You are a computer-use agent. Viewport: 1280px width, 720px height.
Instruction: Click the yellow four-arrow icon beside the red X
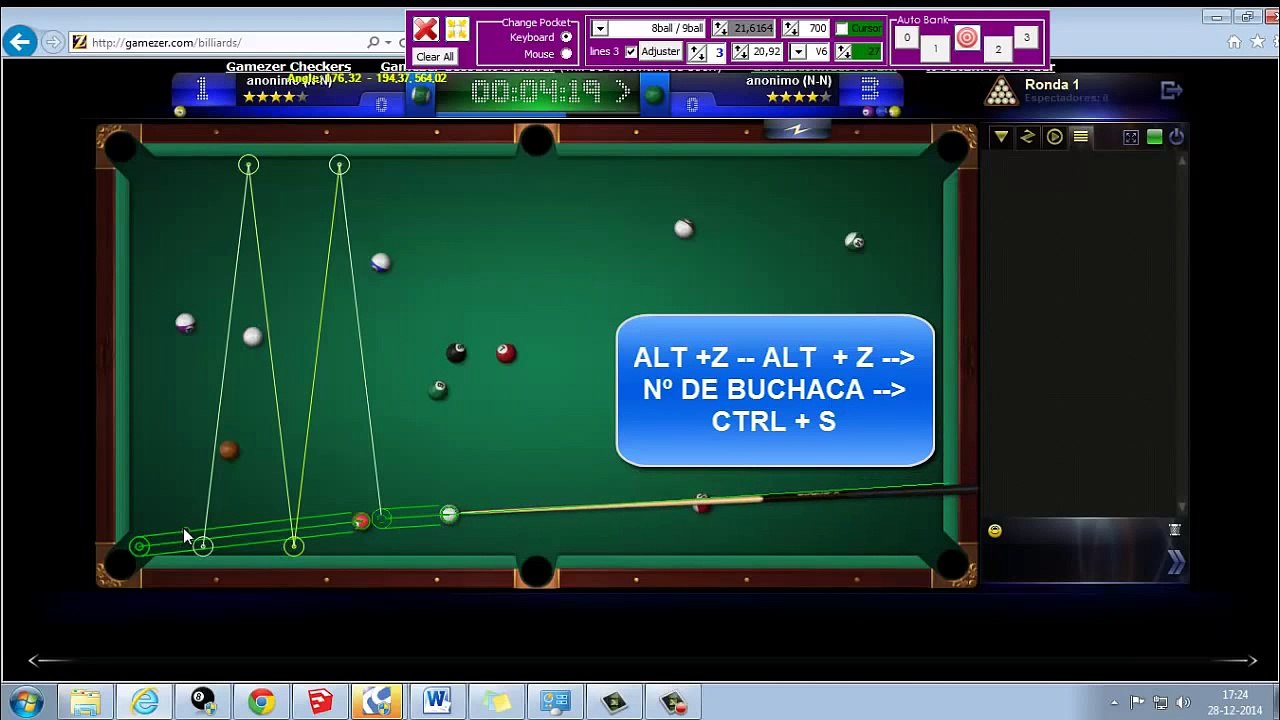point(457,29)
